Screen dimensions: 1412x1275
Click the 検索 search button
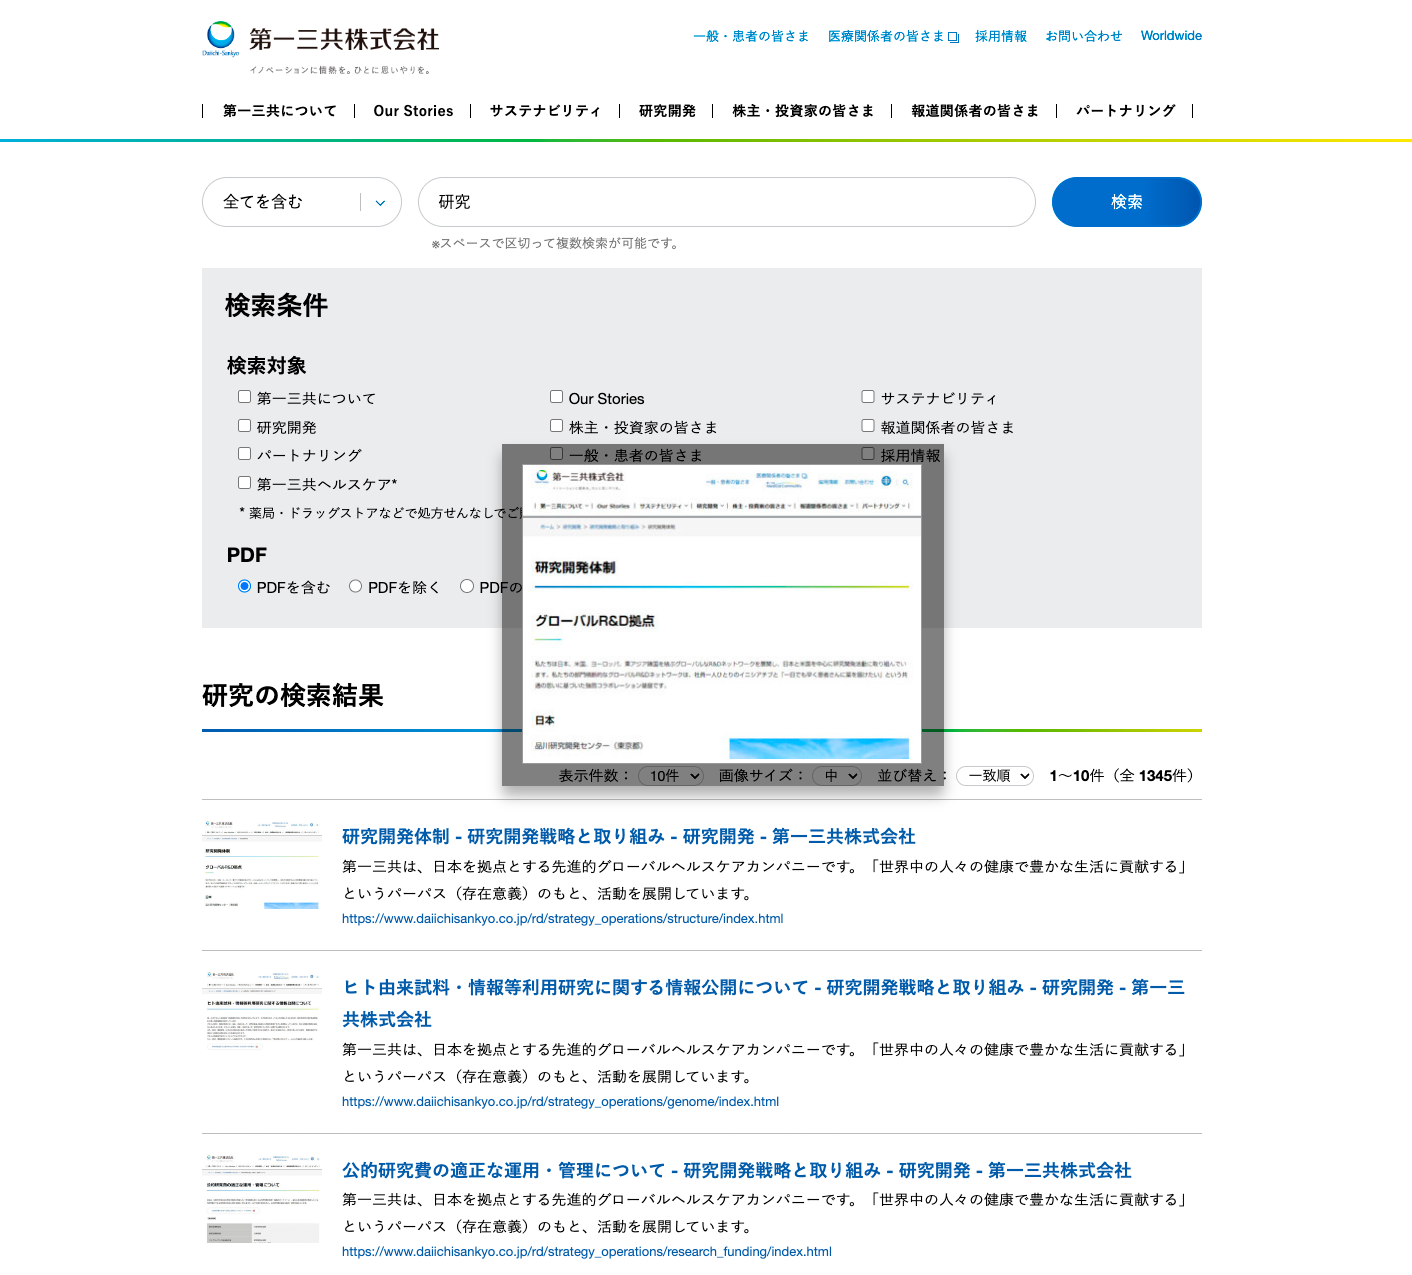[x=1127, y=202]
